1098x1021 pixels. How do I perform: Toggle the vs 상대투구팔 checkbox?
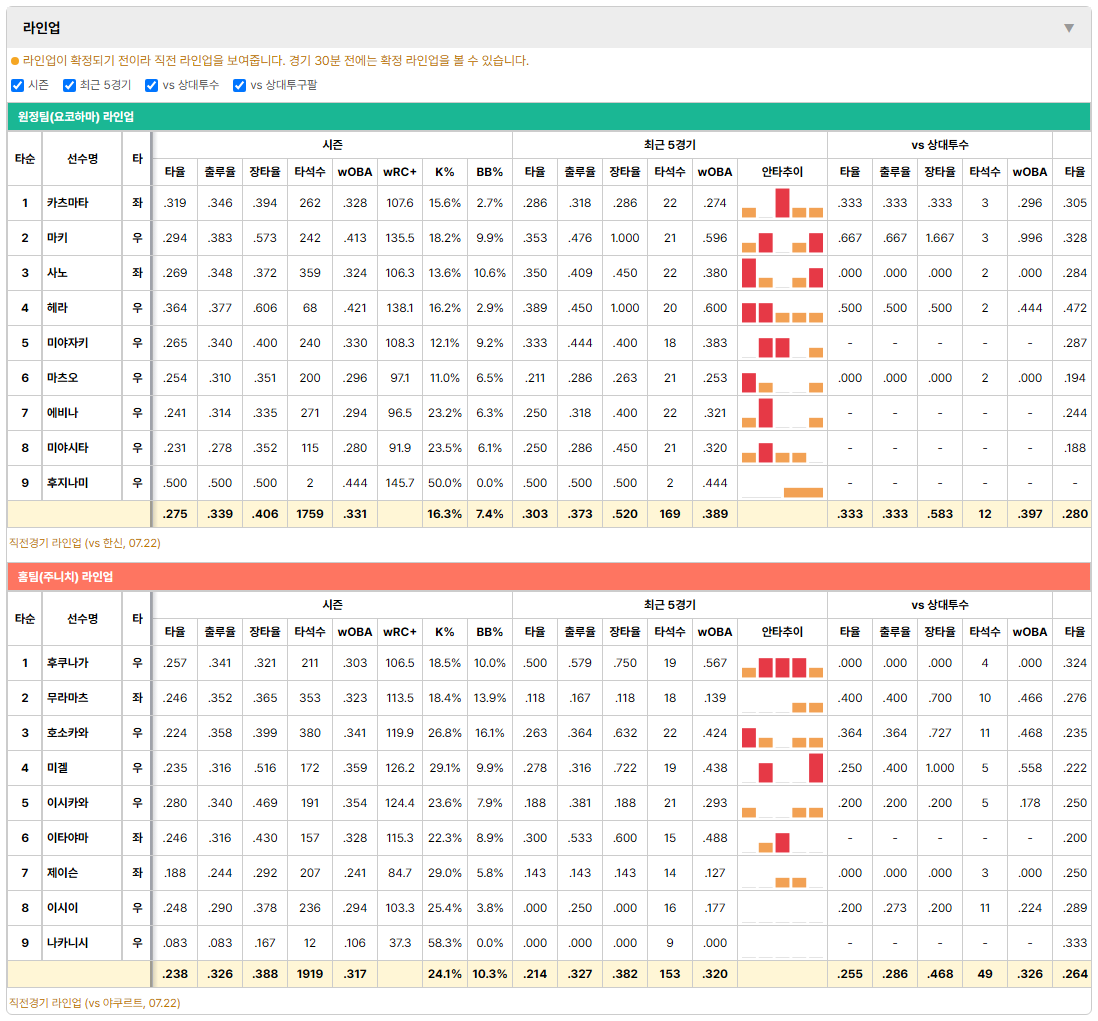[239, 85]
